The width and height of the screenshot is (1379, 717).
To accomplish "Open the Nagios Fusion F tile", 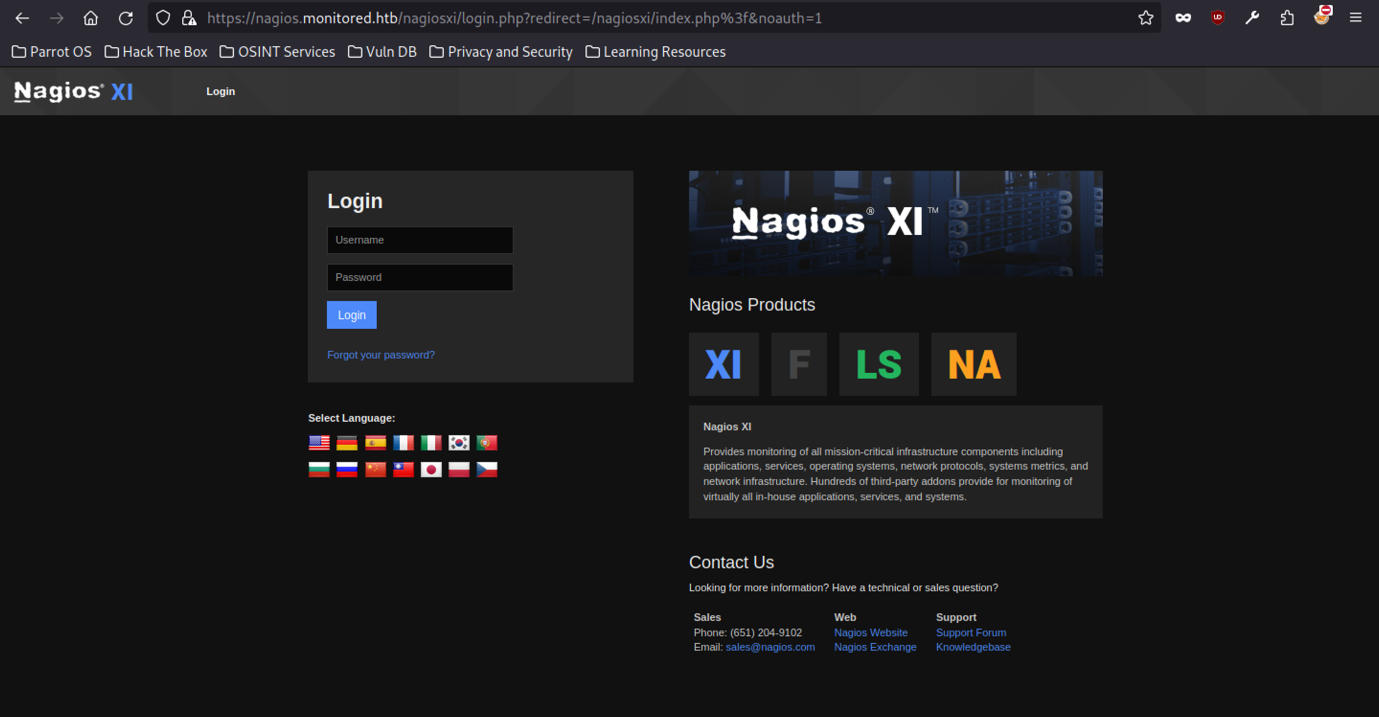I will coord(798,364).
